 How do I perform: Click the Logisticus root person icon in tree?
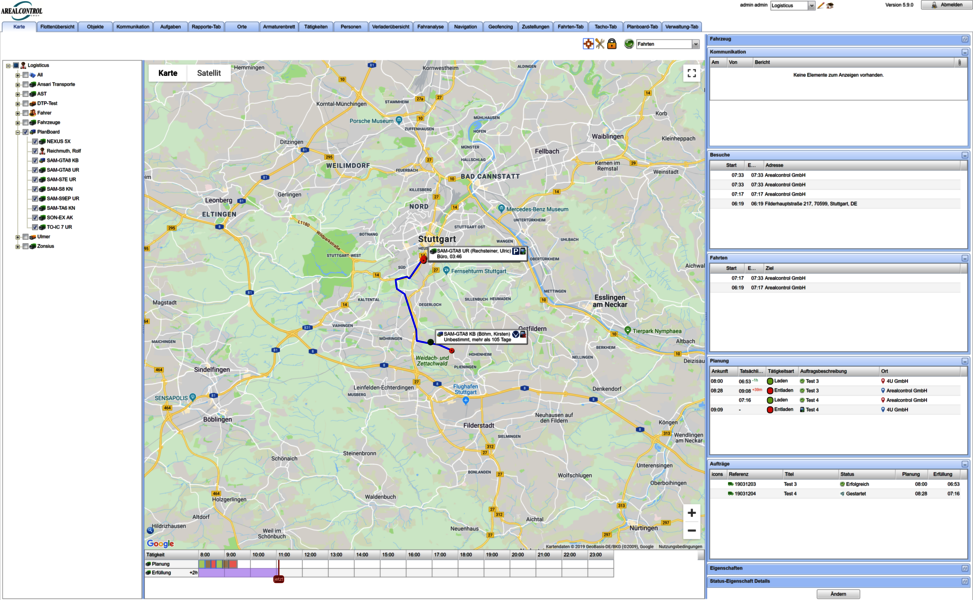click(24, 65)
